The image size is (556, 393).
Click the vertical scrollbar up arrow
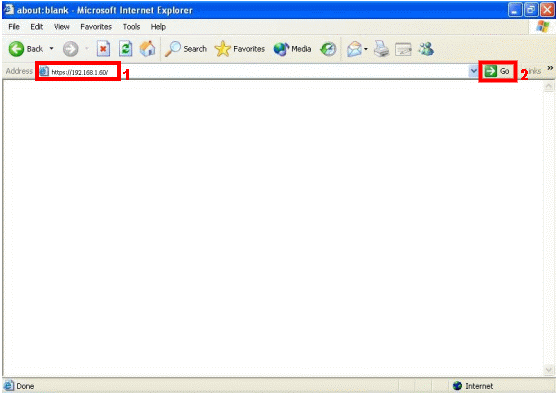pyautogui.click(x=549, y=86)
